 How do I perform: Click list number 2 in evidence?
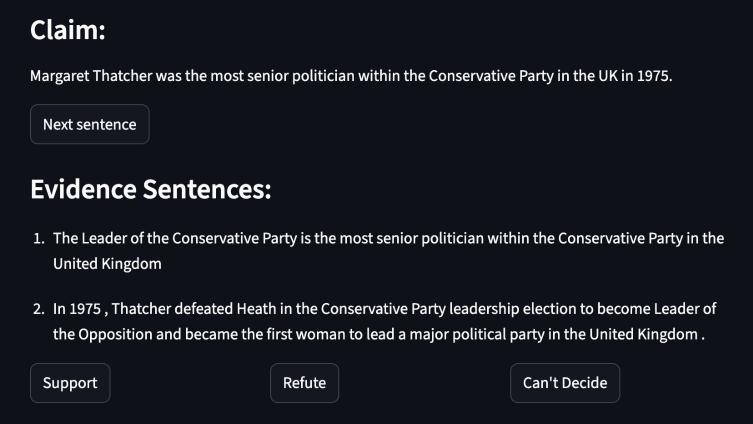pyautogui.click(x=38, y=310)
